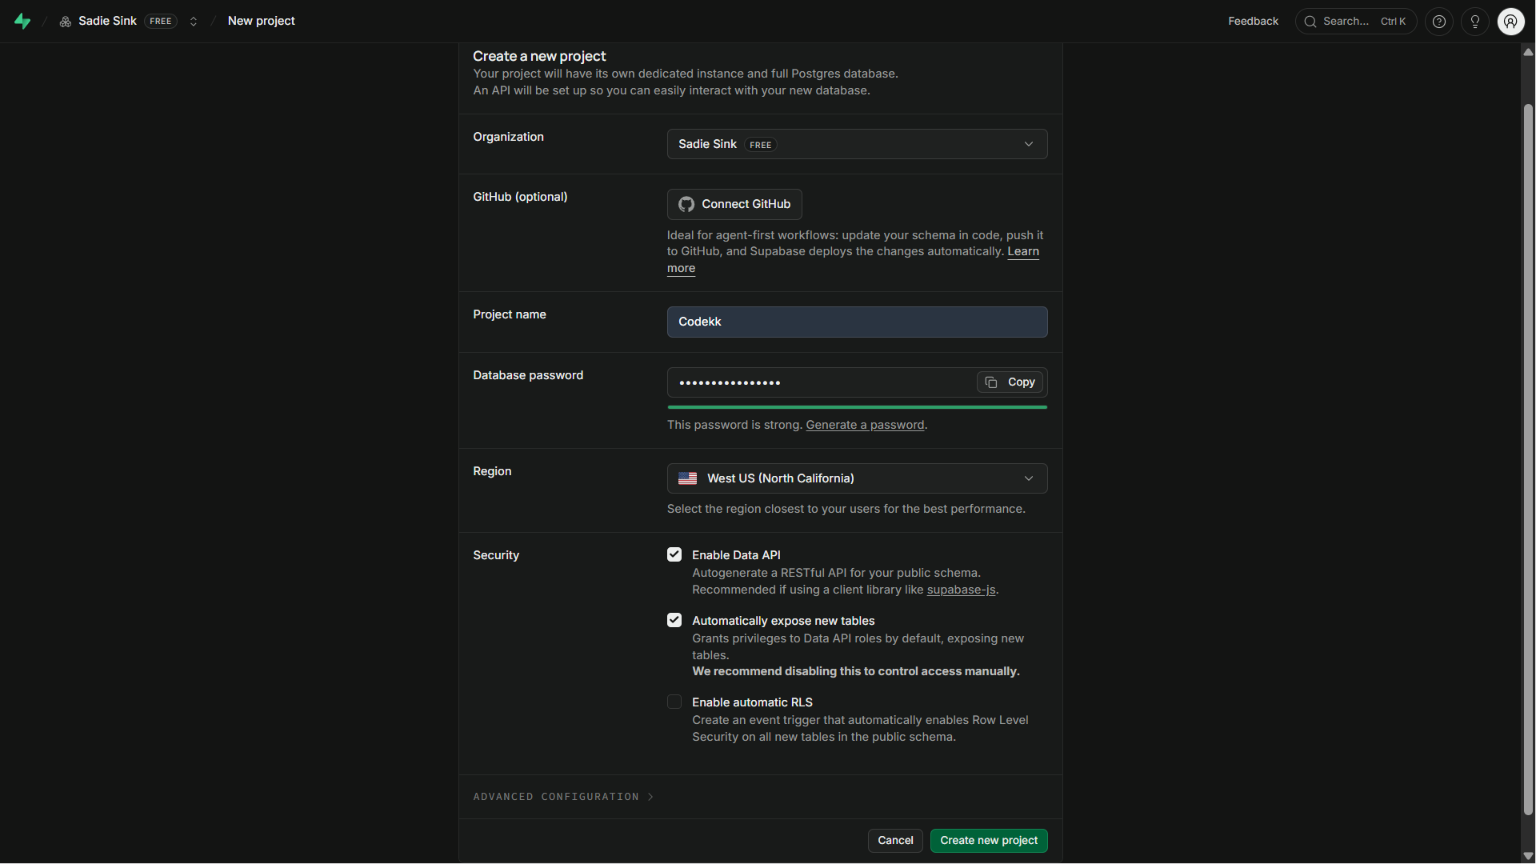Click the scrollbar up arrow
1536x864 pixels.
pos(1528,52)
